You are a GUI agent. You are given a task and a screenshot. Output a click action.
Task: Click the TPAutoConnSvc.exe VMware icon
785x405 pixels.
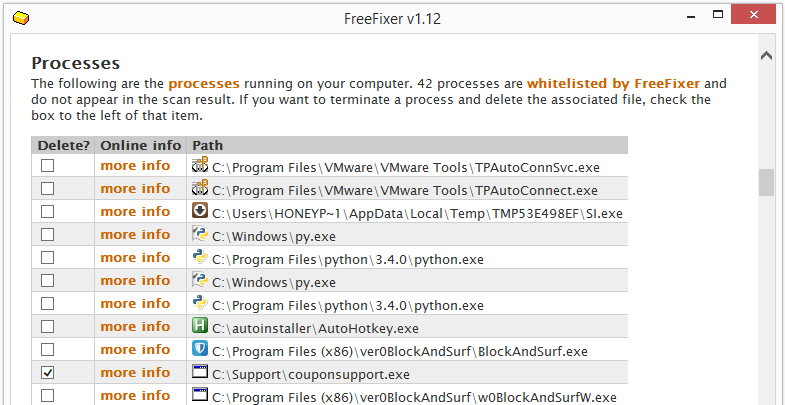[200, 165]
